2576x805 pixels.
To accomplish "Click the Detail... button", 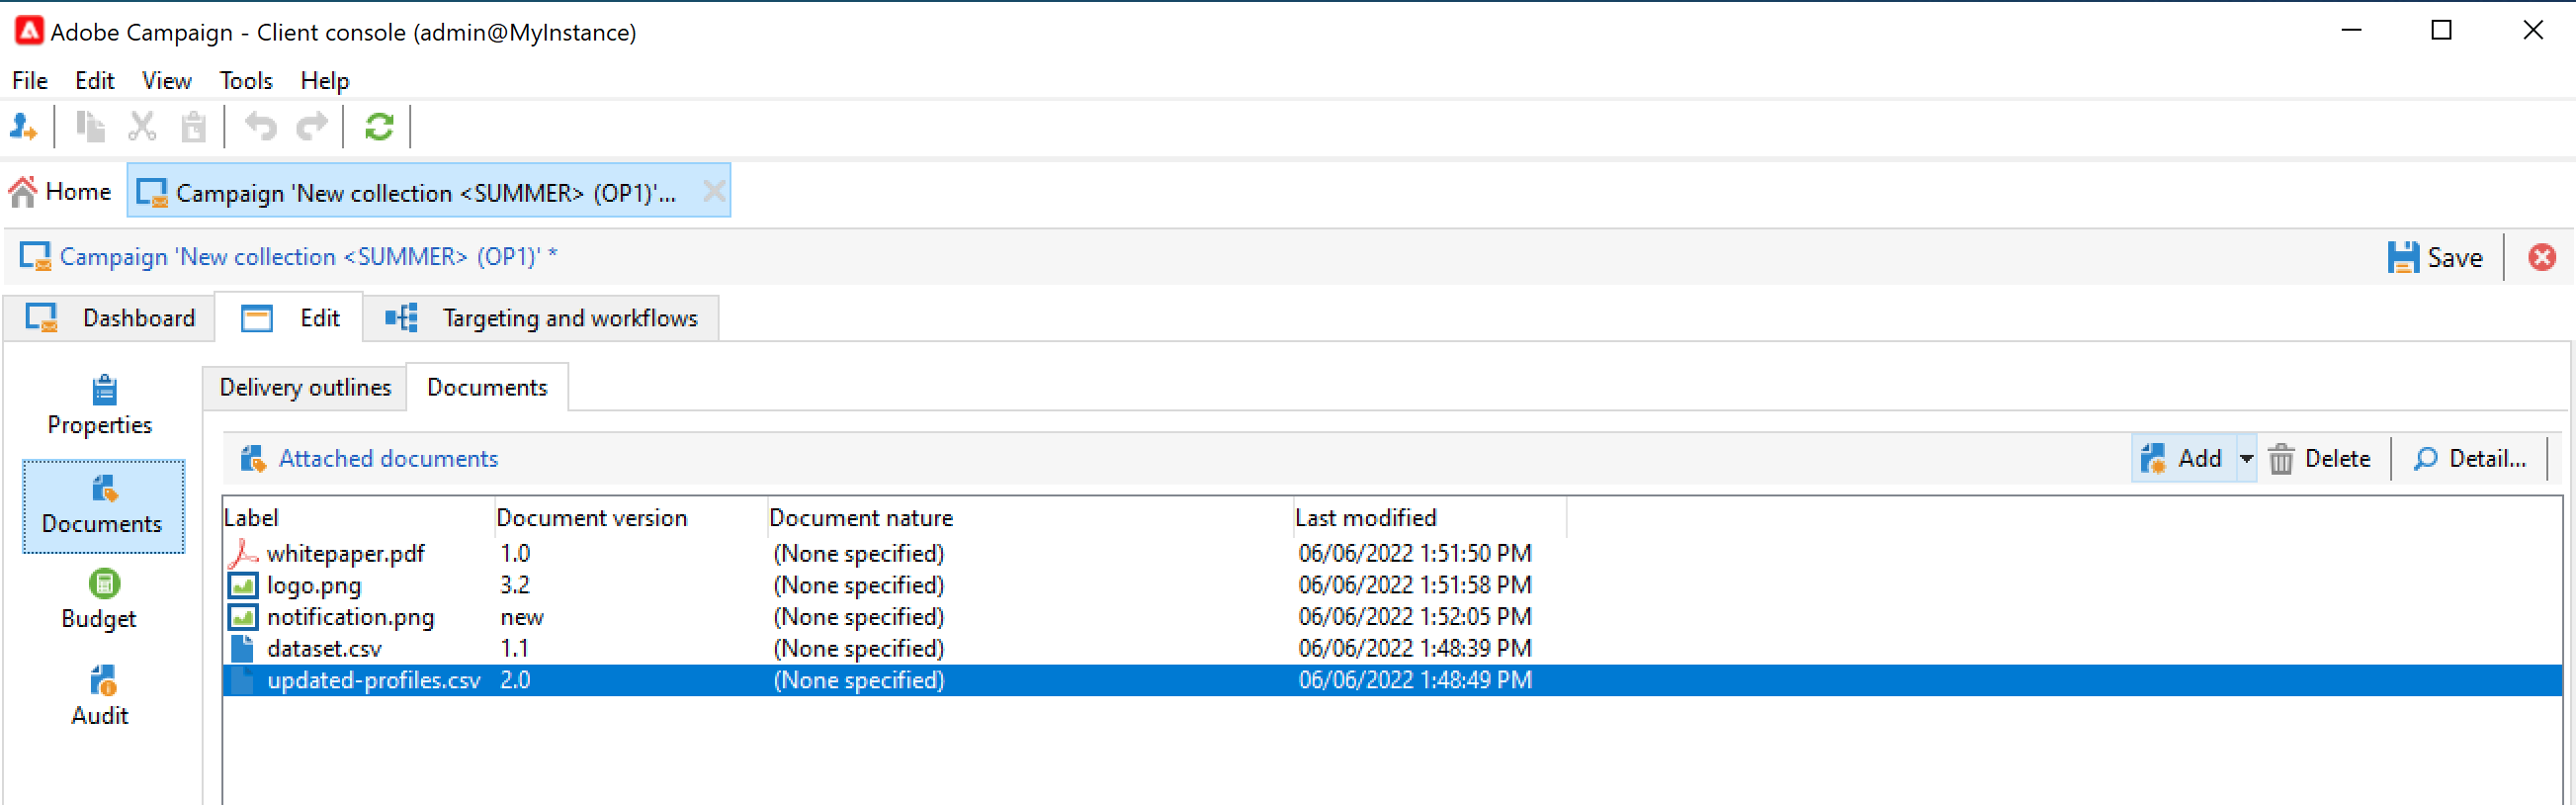I will click(2470, 459).
